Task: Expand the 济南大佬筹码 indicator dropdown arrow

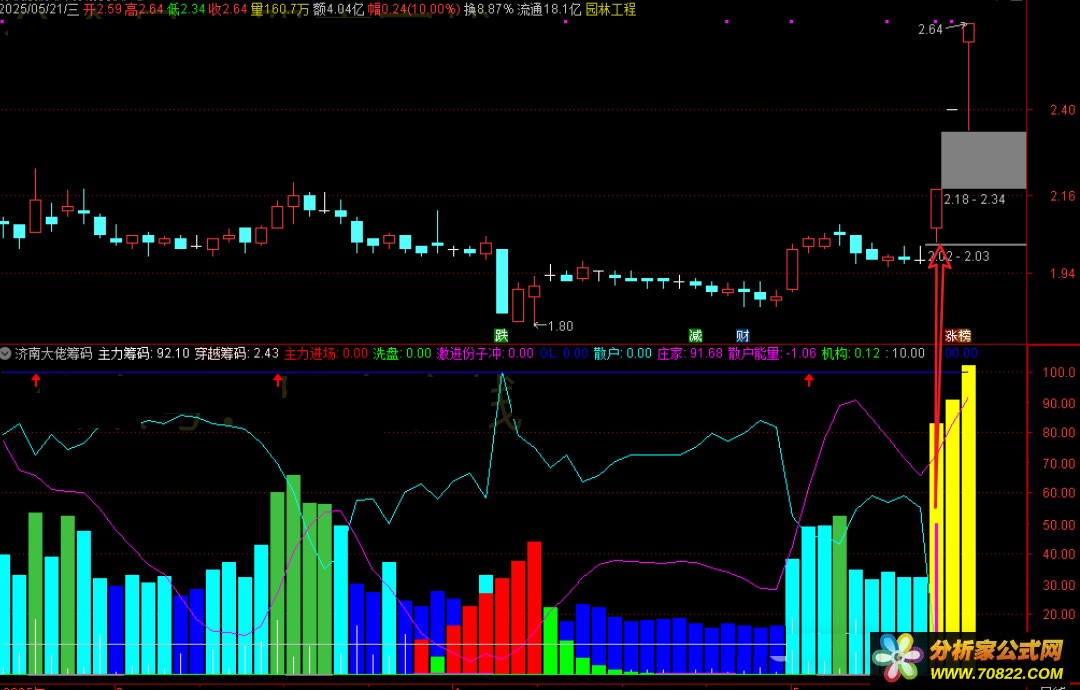Action: (x=6, y=353)
